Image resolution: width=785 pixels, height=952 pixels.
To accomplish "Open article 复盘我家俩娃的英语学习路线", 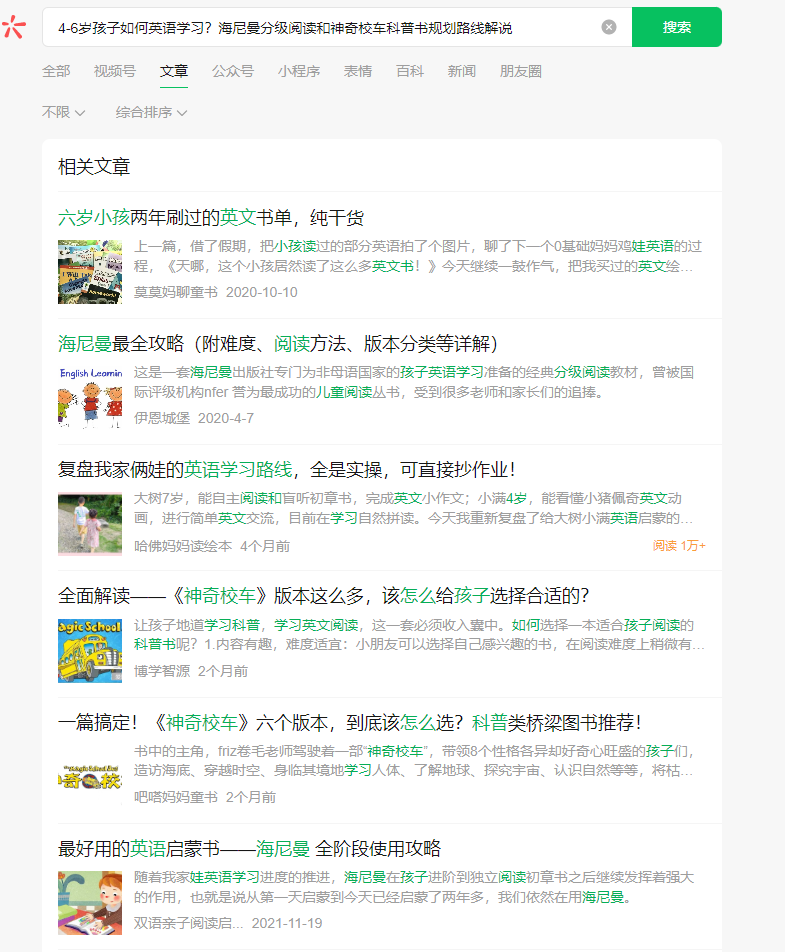I will coord(287,469).
